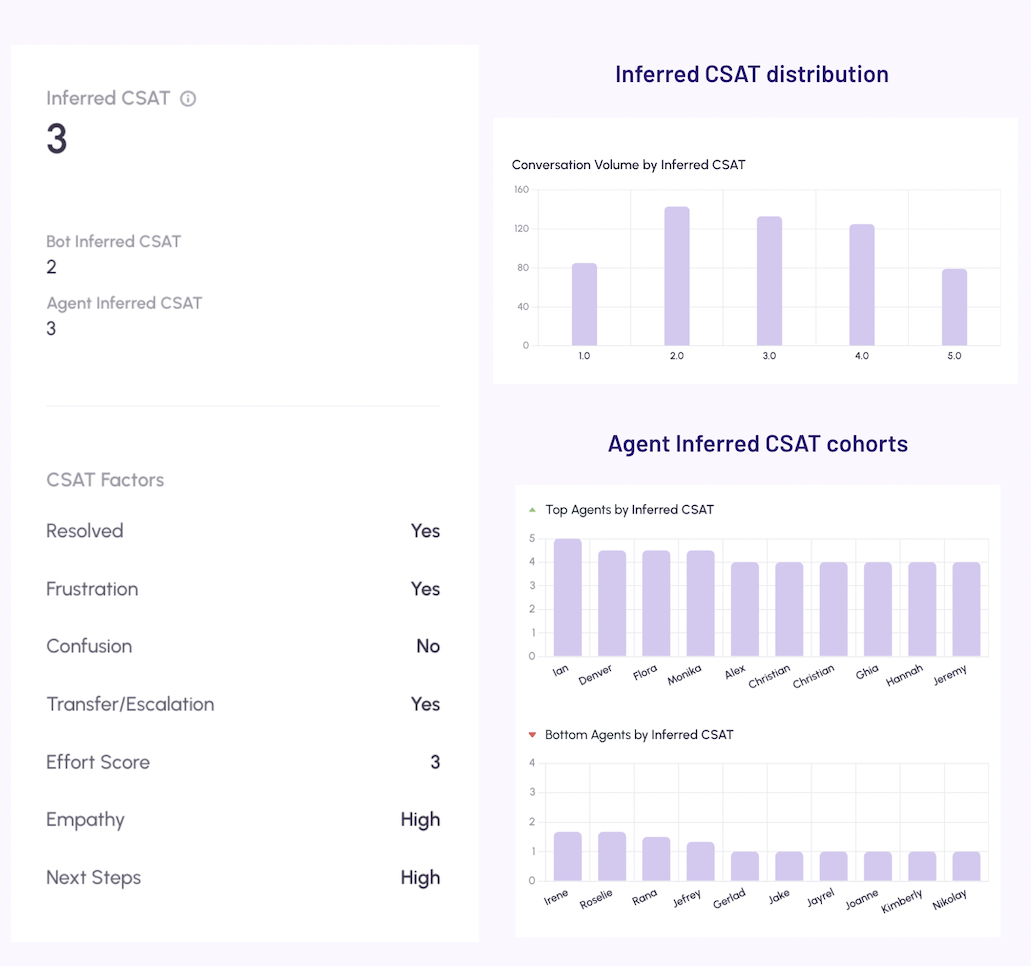
Task: Click the 1.0 bar in the distribution chart
Action: 584,304
